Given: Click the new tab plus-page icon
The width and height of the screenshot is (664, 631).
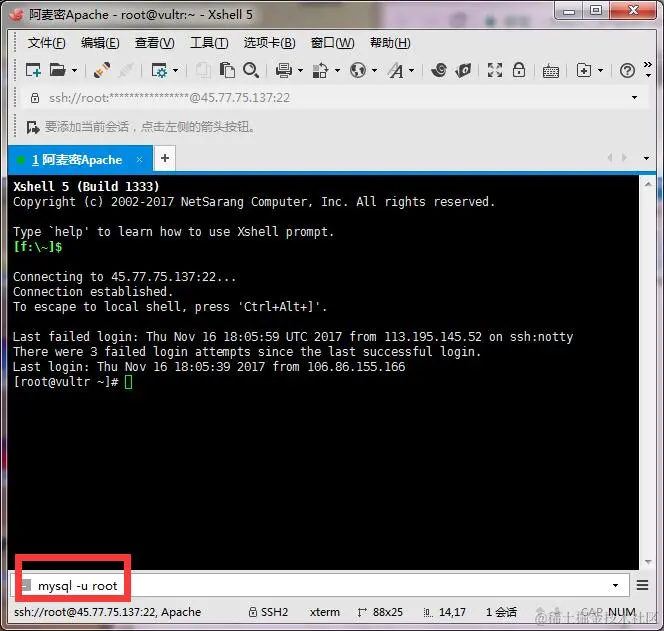Looking at the screenshot, I should (x=584, y=70).
